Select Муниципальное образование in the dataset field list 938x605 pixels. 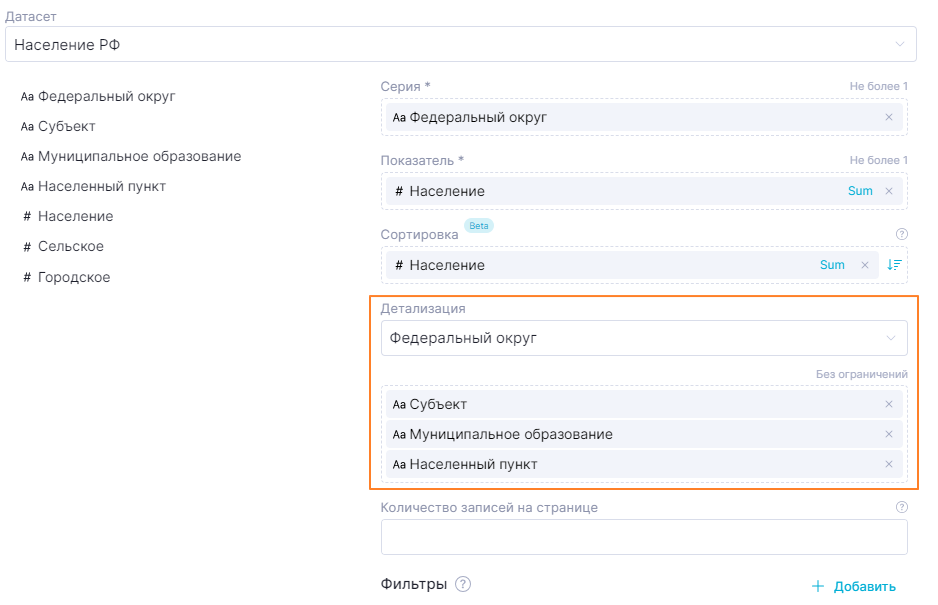[139, 157]
